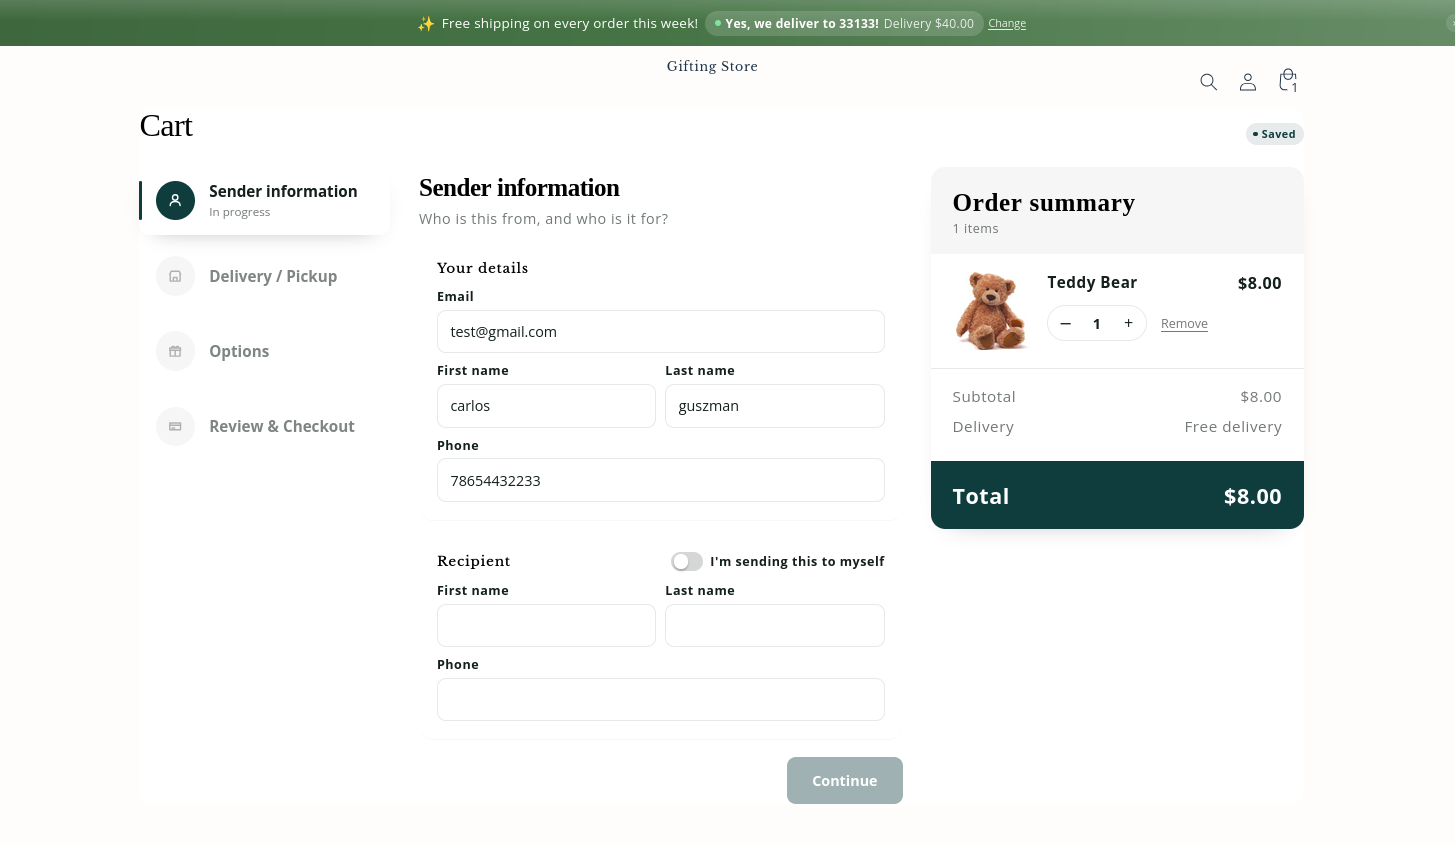Click the Review & Checkout card icon
This screenshot has height=844, width=1455.
[175, 426]
